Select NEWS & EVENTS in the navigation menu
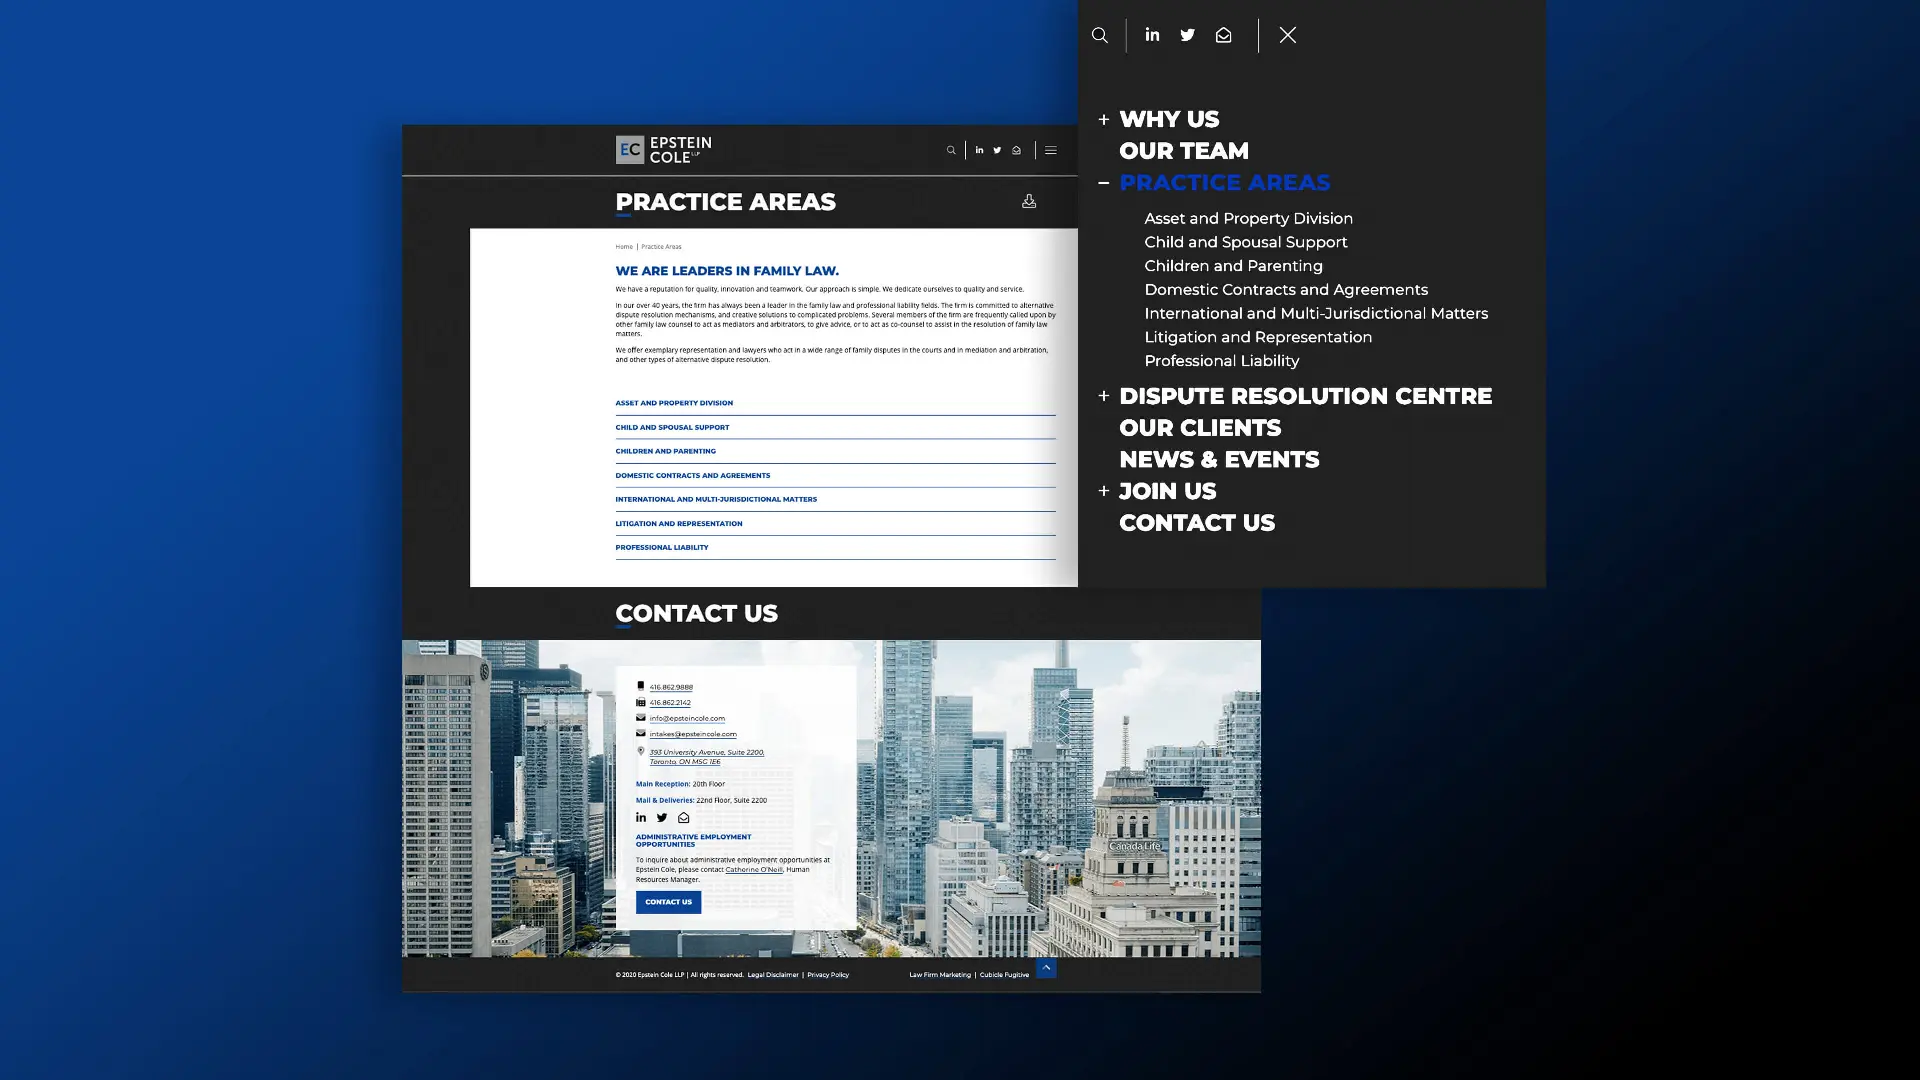The width and height of the screenshot is (1920, 1080). (1220, 459)
